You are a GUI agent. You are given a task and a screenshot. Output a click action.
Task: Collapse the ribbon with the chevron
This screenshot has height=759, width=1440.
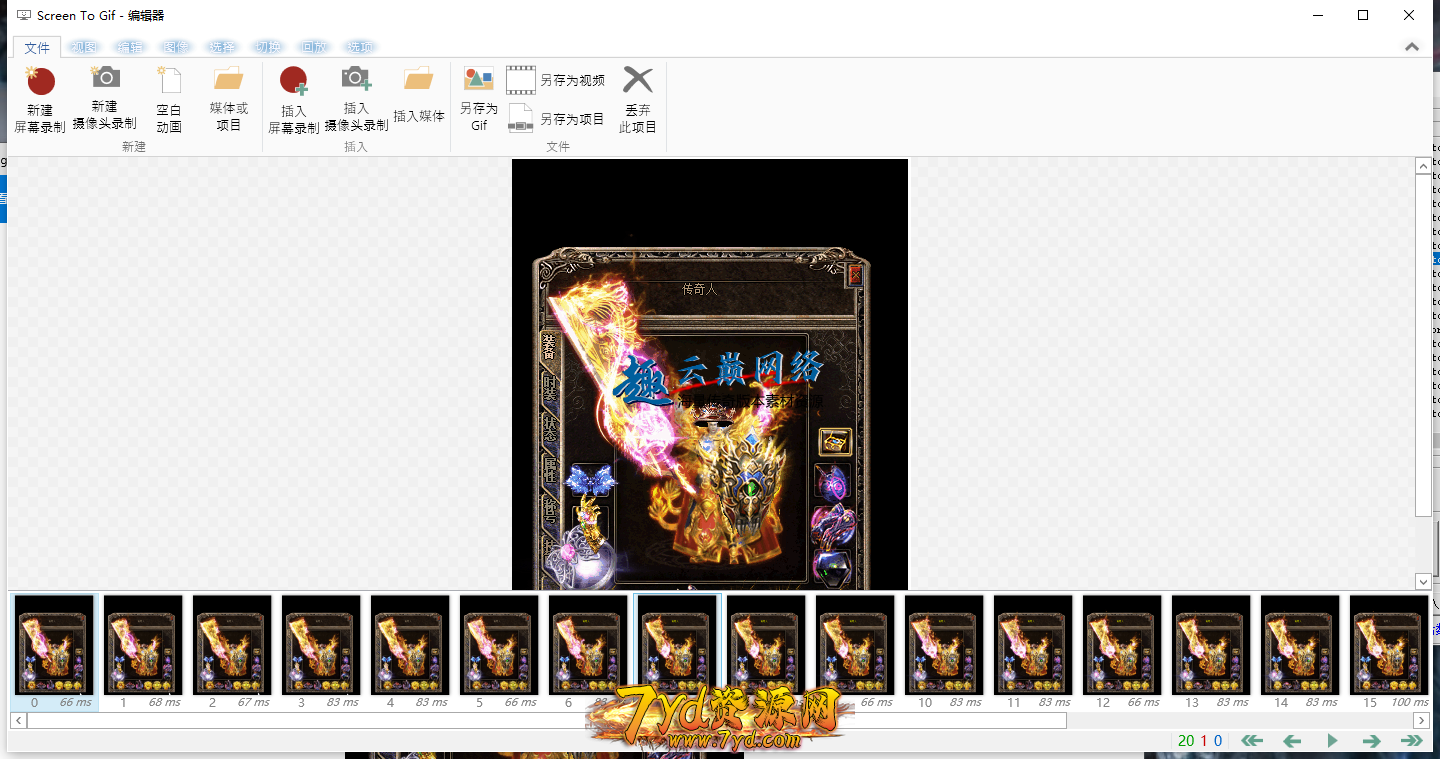point(1412,47)
